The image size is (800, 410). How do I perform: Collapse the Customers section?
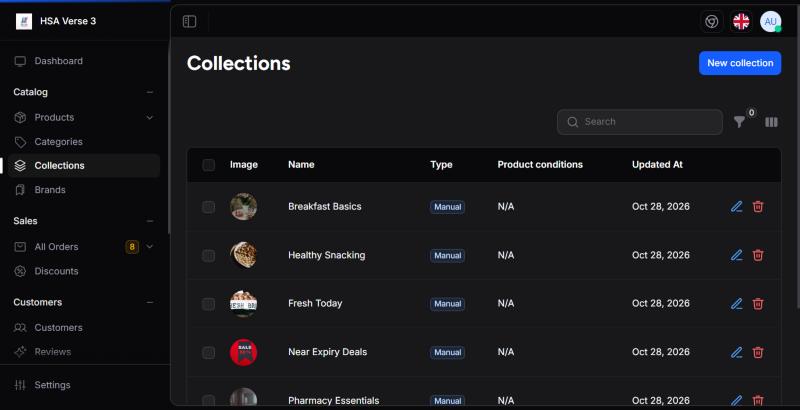pos(149,302)
